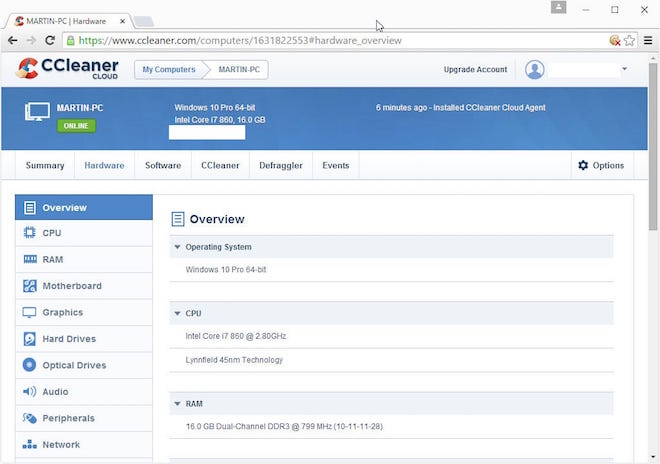Select the Network icon in sidebar
Screen dimensions: 660x464
(x=29, y=444)
